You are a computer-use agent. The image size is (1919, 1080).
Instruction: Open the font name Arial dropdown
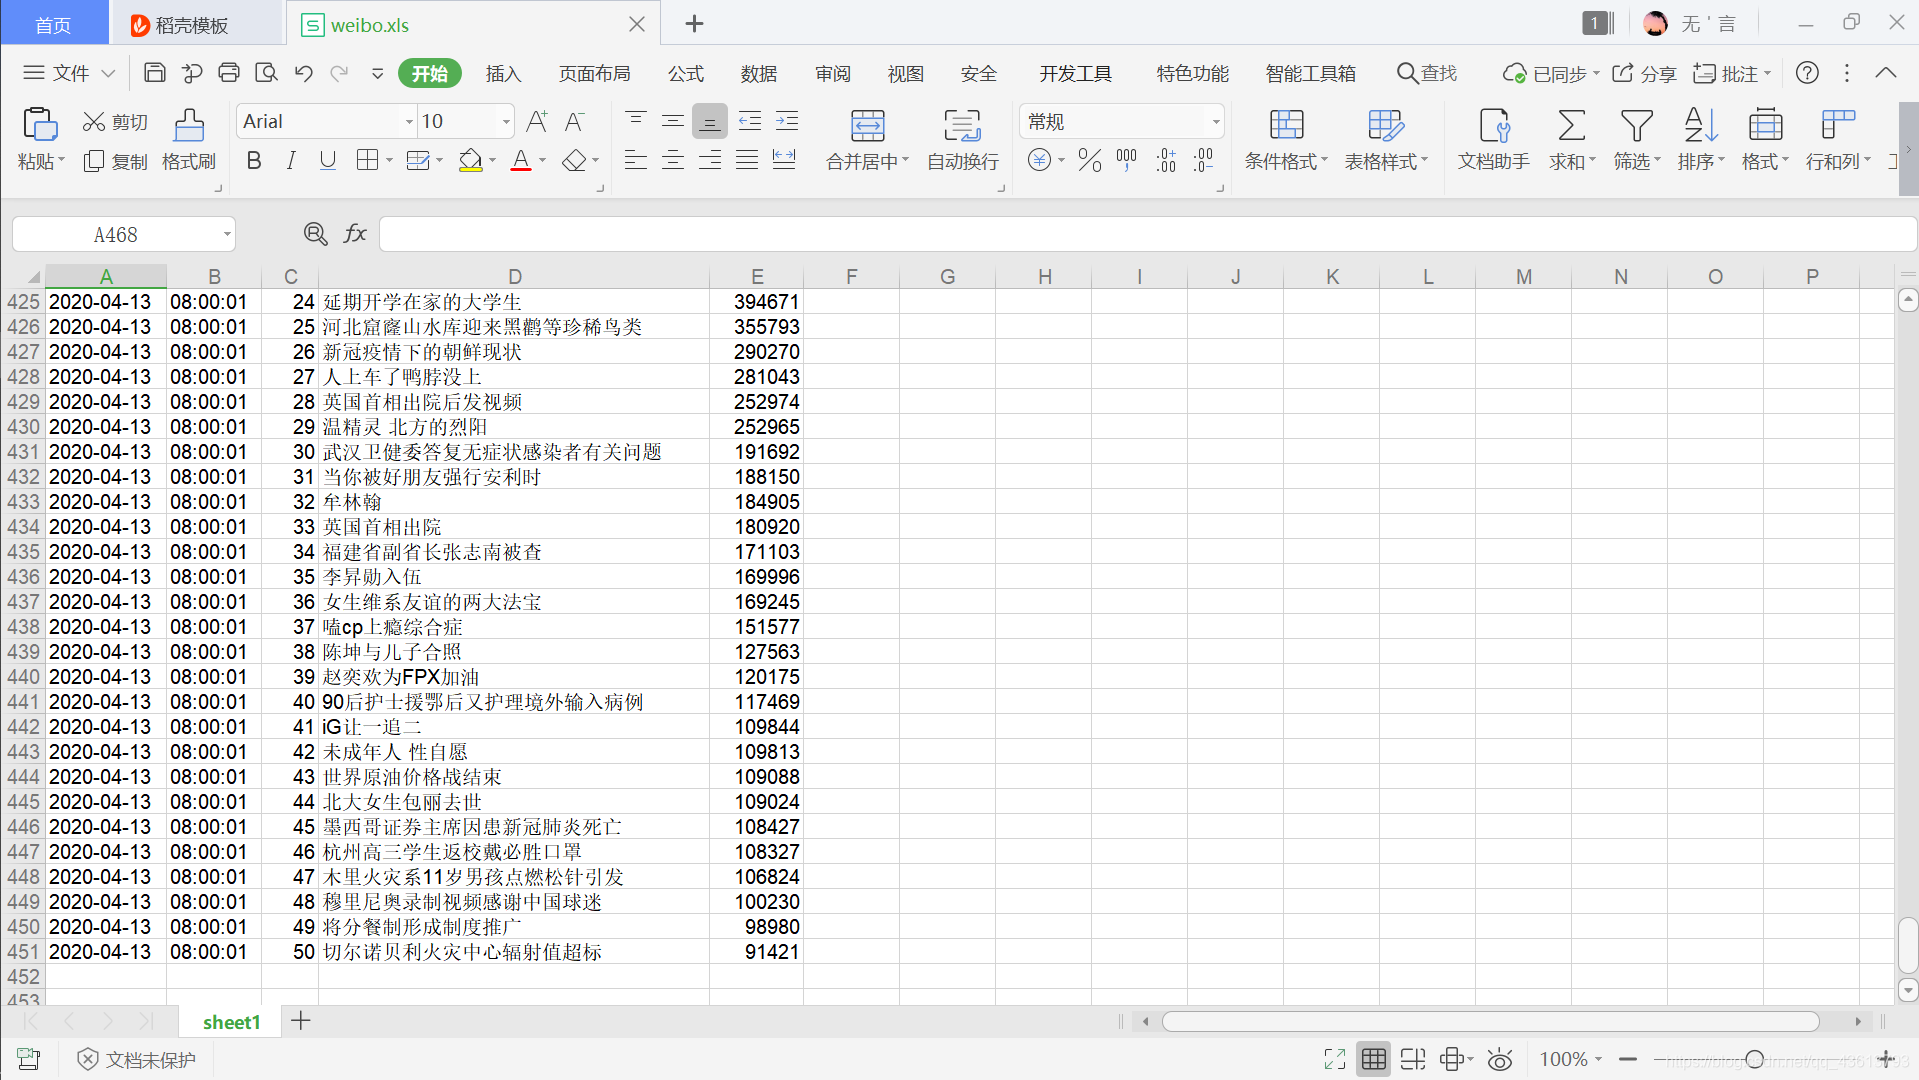point(409,122)
